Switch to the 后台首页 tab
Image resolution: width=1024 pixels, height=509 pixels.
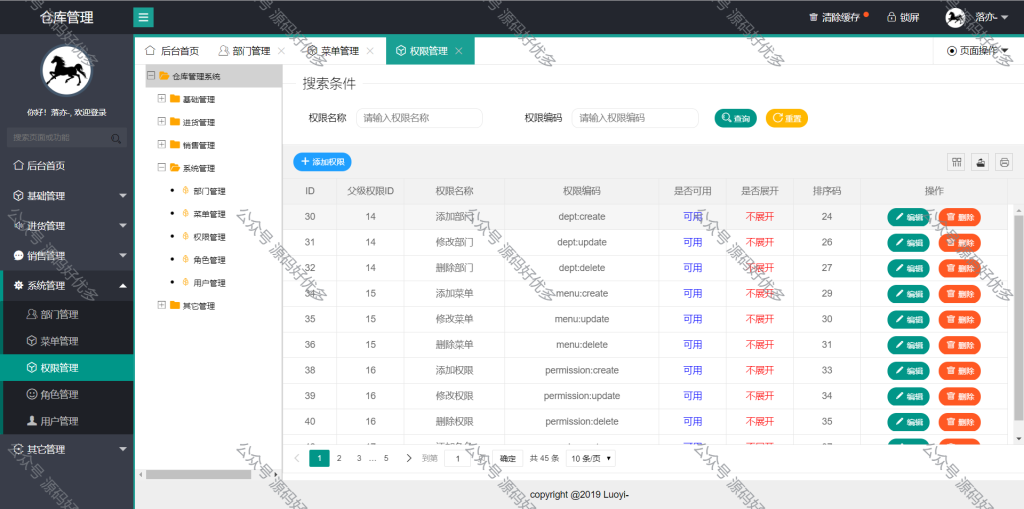[x=172, y=51]
